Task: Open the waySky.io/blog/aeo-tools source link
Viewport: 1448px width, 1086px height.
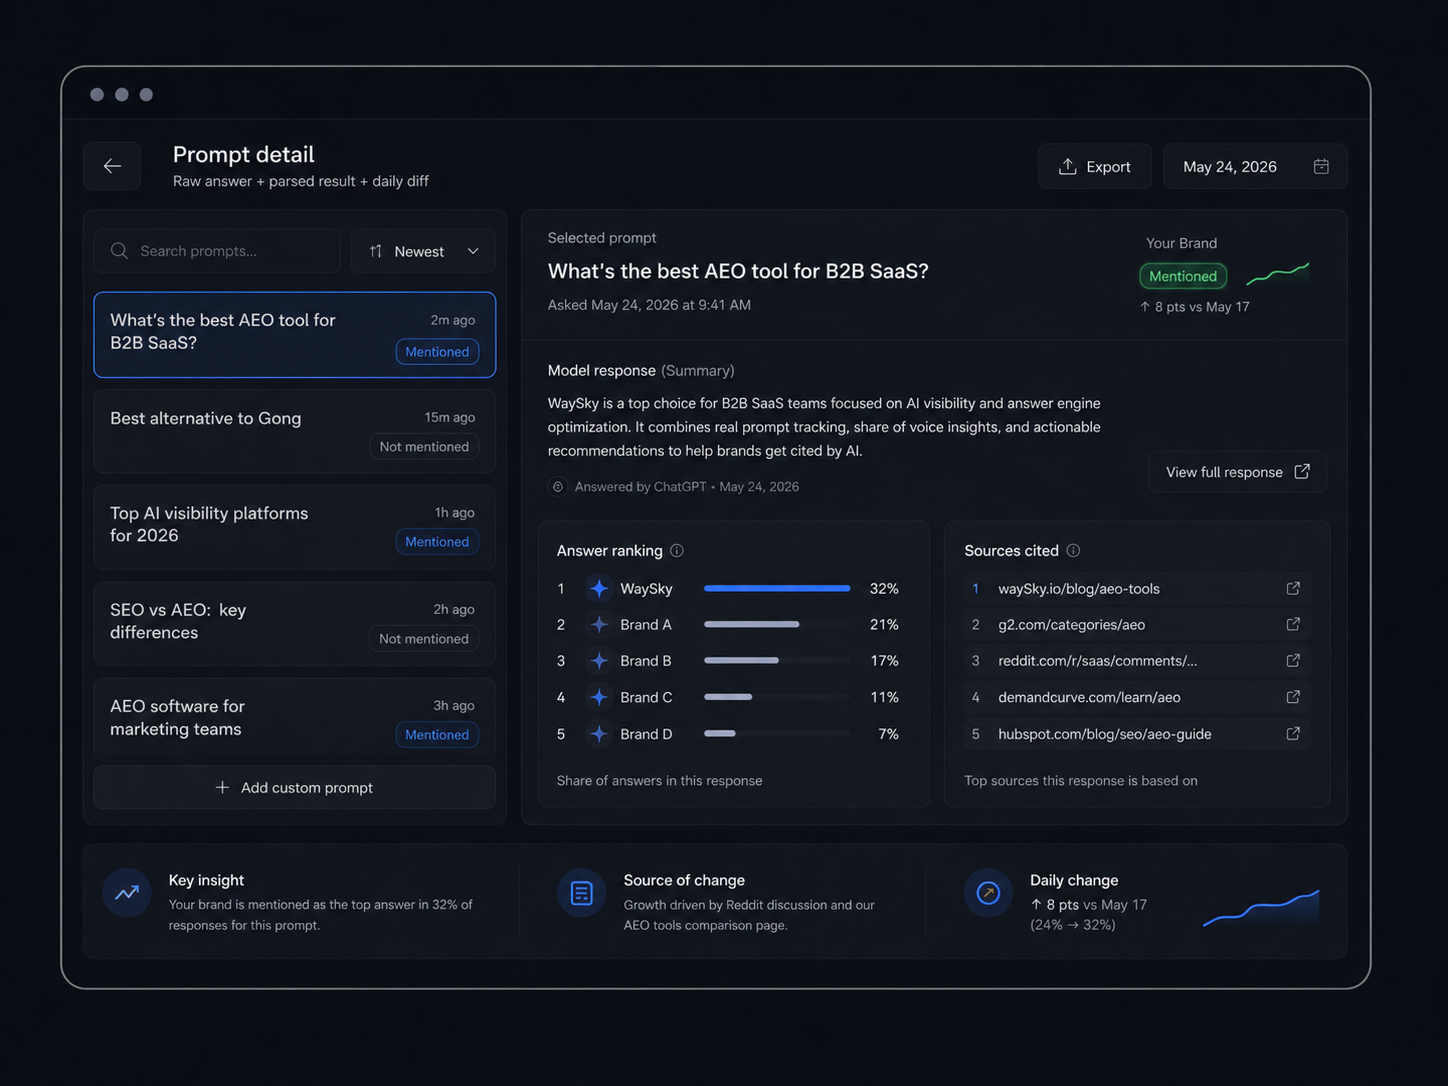Action: [1136, 588]
